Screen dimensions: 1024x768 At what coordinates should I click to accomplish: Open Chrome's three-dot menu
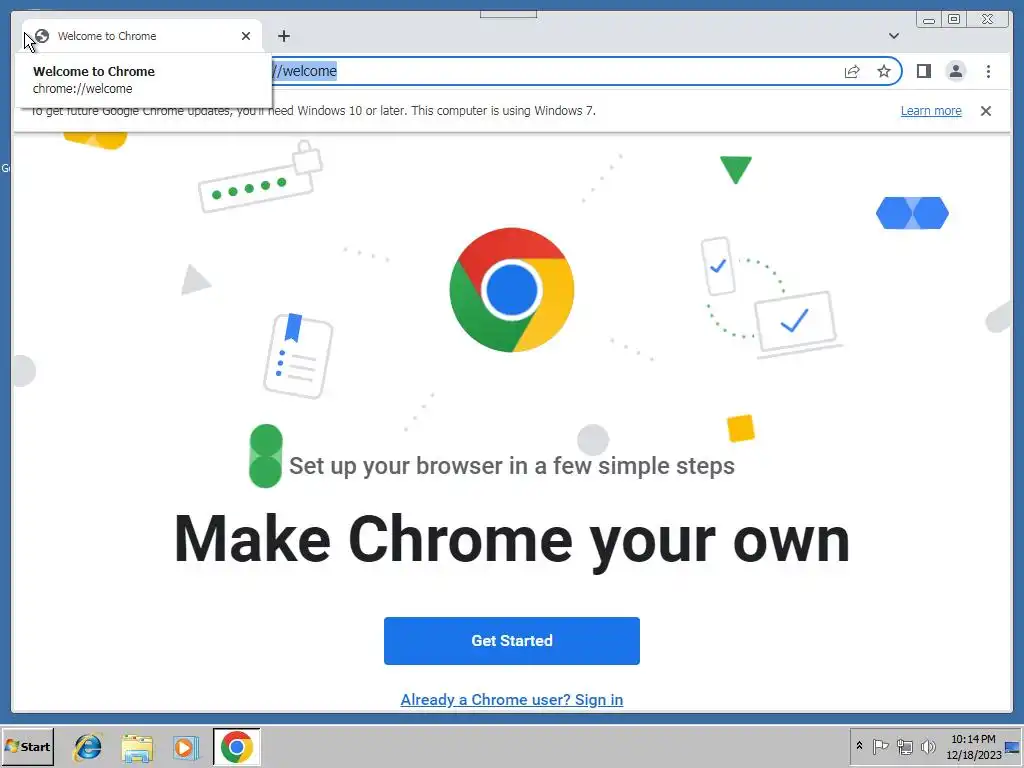click(988, 71)
